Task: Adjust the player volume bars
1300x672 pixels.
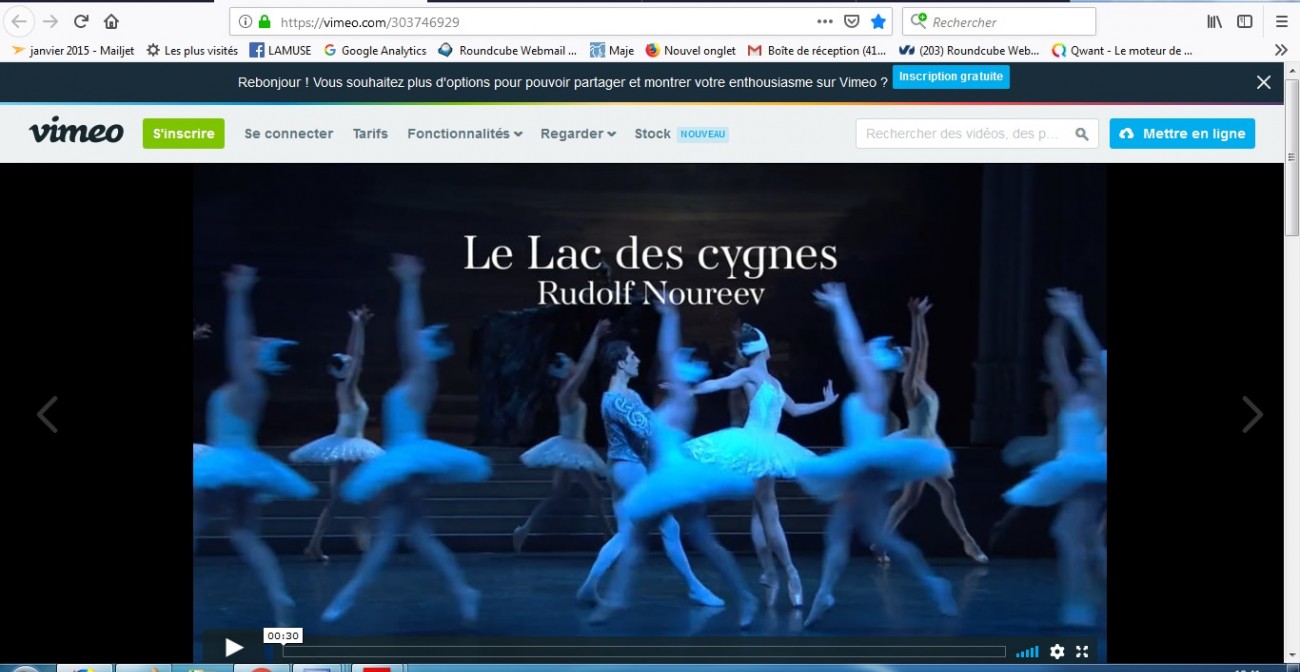Action: tap(1027, 652)
